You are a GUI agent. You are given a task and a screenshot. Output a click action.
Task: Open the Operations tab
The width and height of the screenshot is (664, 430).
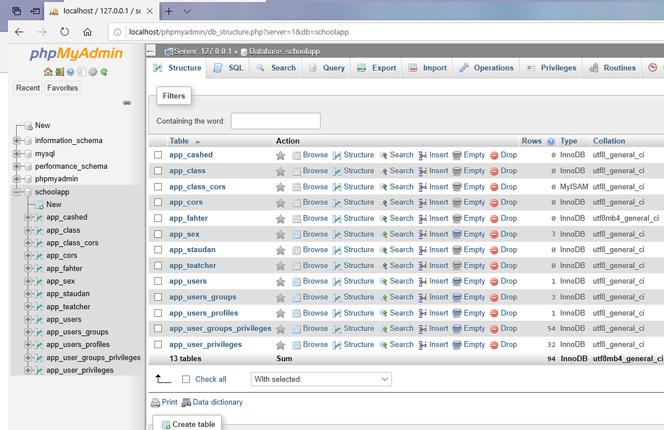coord(487,68)
